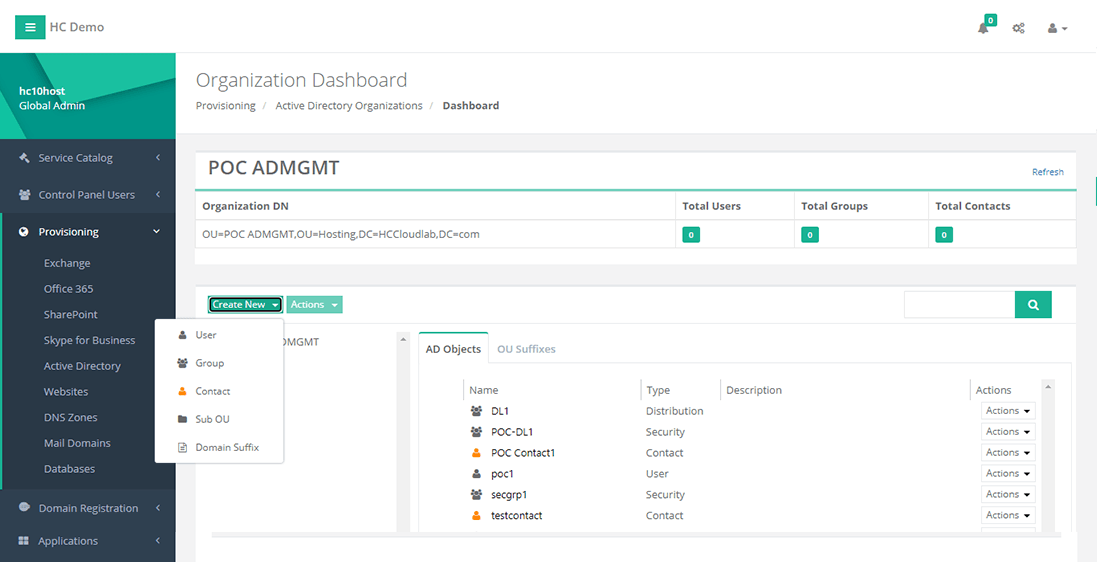The width and height of the screenshot is (1097, 562).
Task: Click the Provisioning breadcrumb link
Action: coord(225,106)
